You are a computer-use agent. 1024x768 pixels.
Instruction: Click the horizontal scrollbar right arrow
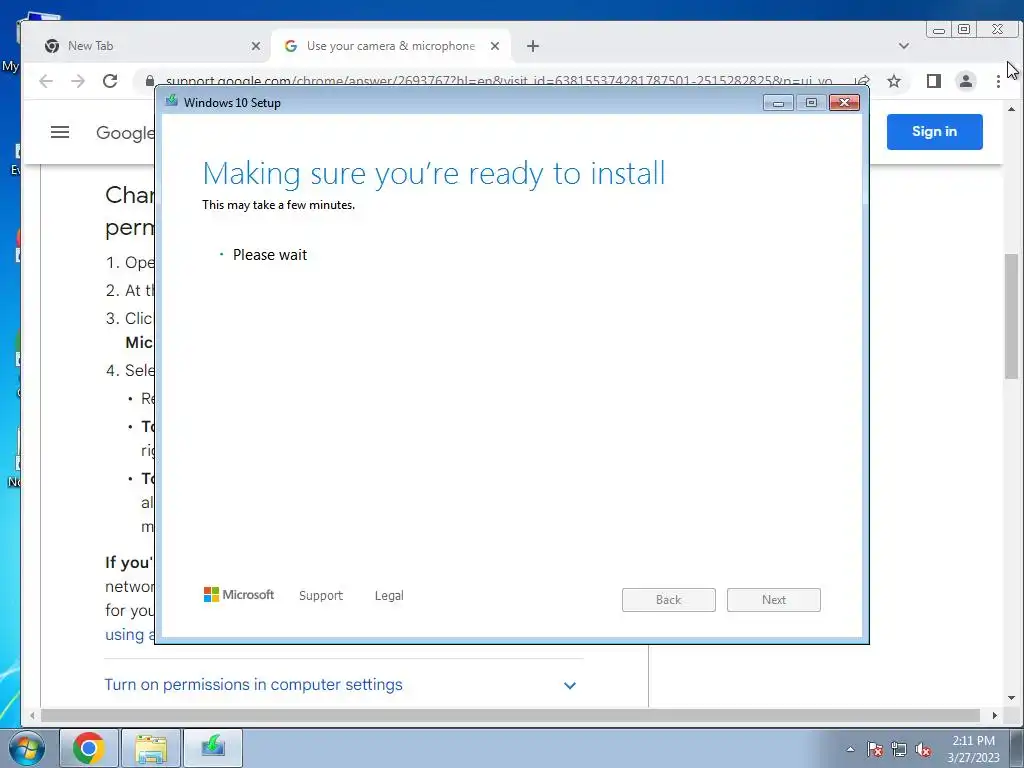(x=994, y=715)
